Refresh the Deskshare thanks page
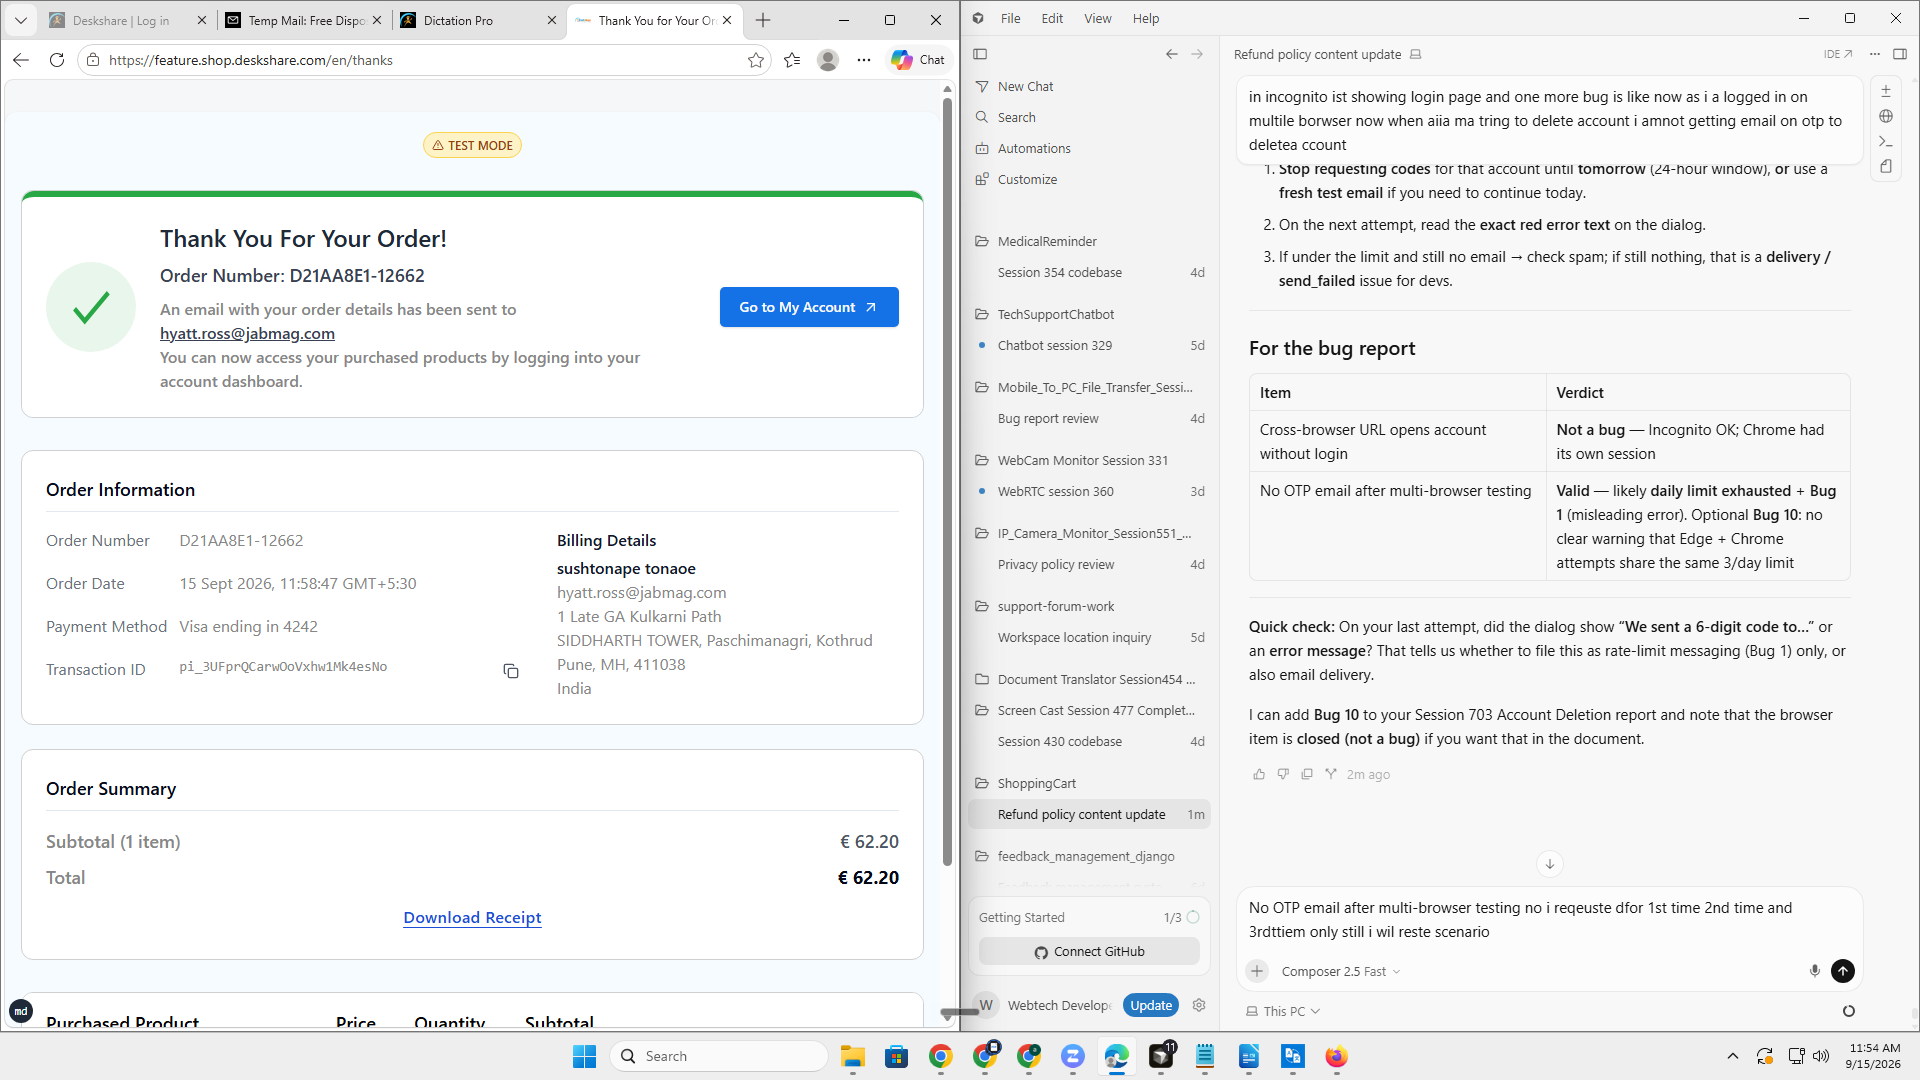1920x1080 pixels. (57, 60)
